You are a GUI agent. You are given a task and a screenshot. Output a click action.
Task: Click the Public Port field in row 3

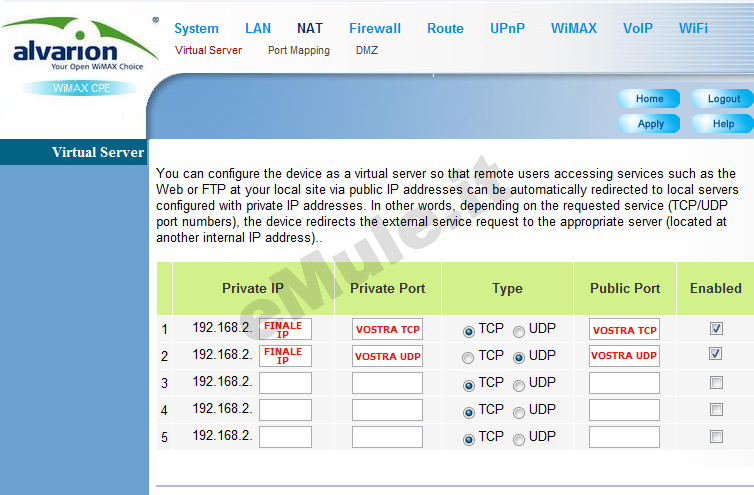[624, 383]
